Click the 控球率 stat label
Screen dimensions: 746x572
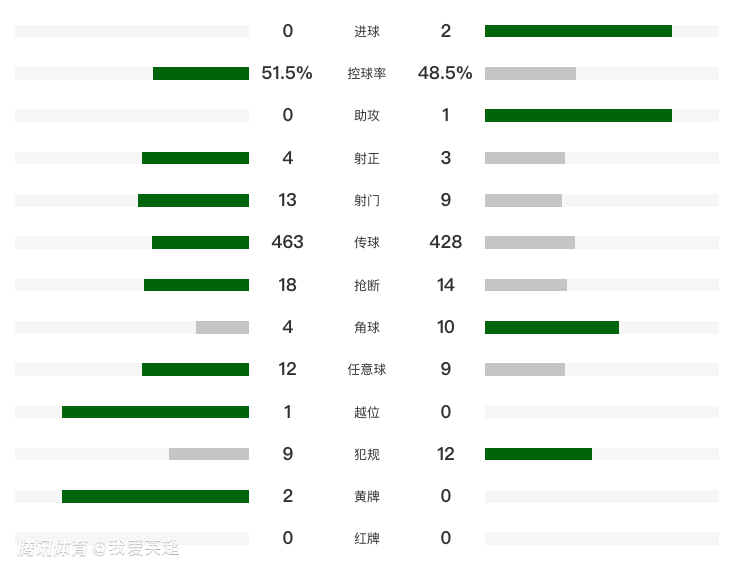coord(367,73)
